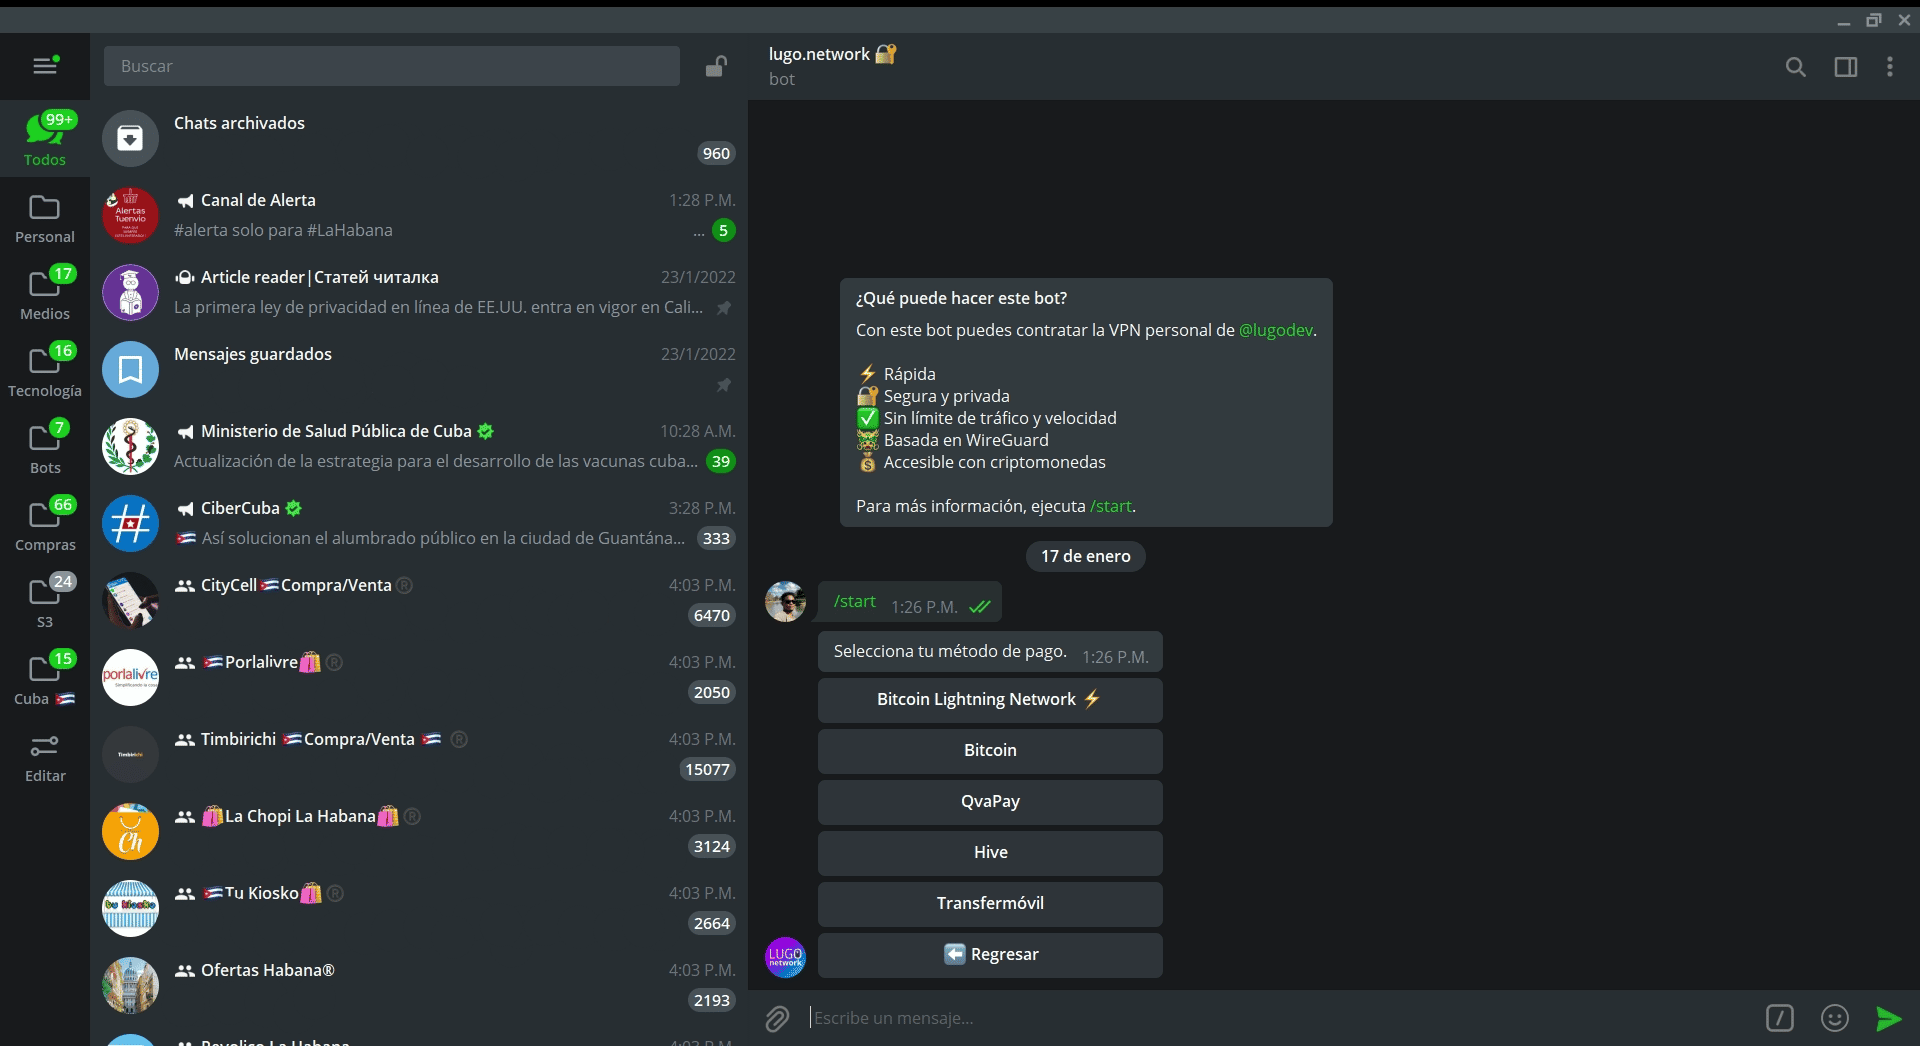Open the hamburger main menu

pyautogui.click(x=45, y=66)
